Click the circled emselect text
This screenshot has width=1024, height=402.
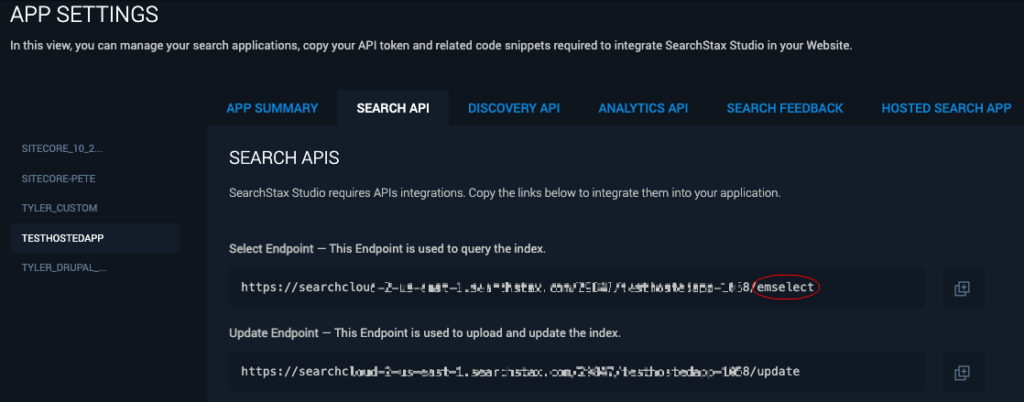click(786, 287)
